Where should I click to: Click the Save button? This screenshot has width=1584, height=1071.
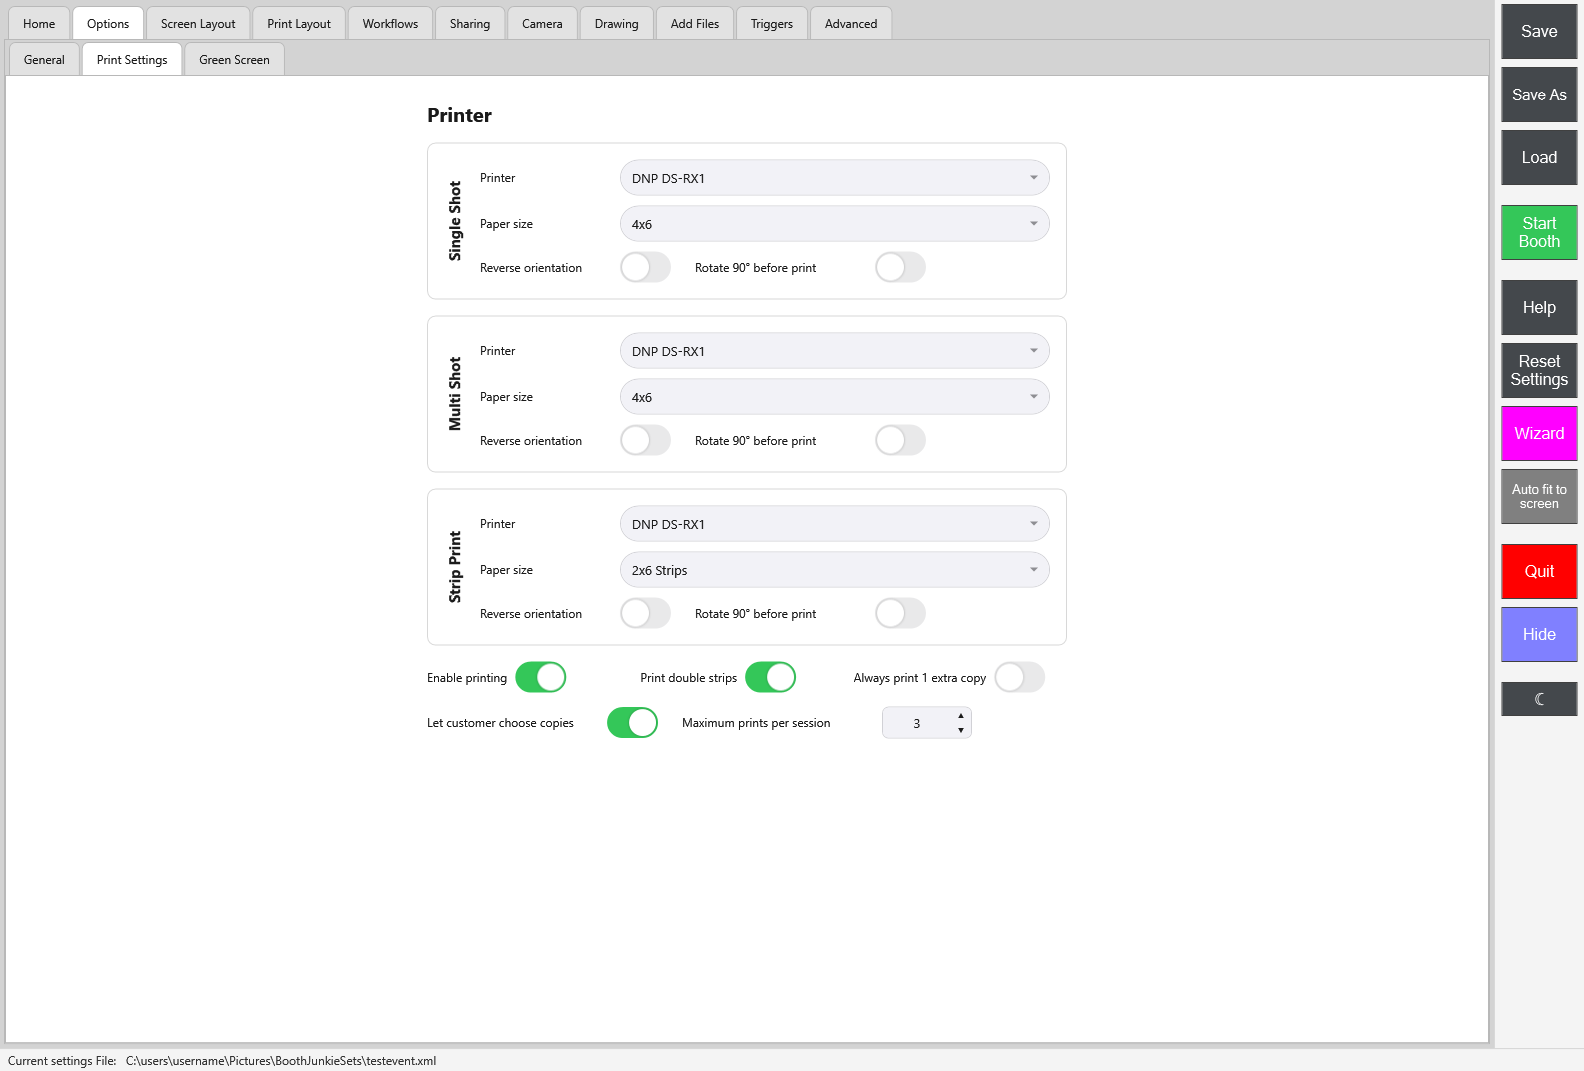click(1539, 31)
